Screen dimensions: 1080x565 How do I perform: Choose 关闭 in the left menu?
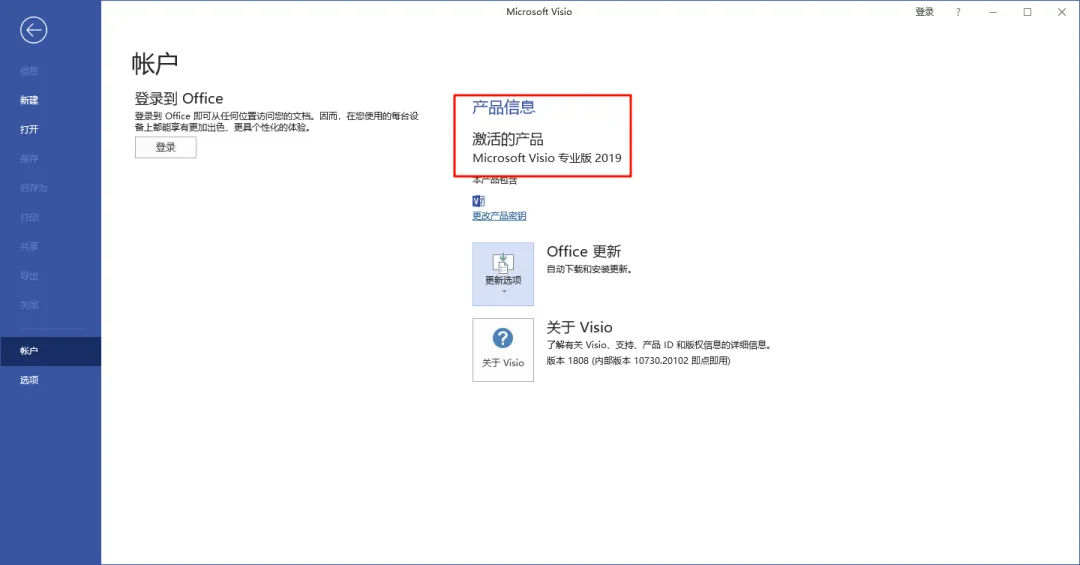[x=29, y=305]
